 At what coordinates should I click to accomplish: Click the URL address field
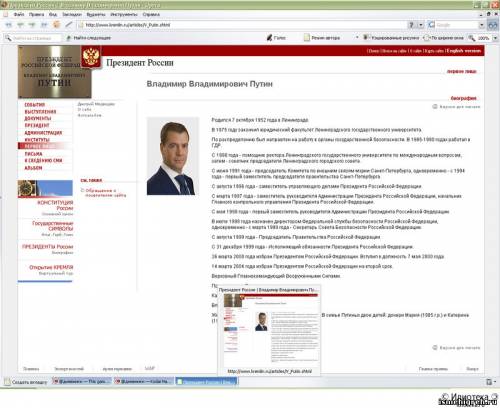[x=245, y=25]
